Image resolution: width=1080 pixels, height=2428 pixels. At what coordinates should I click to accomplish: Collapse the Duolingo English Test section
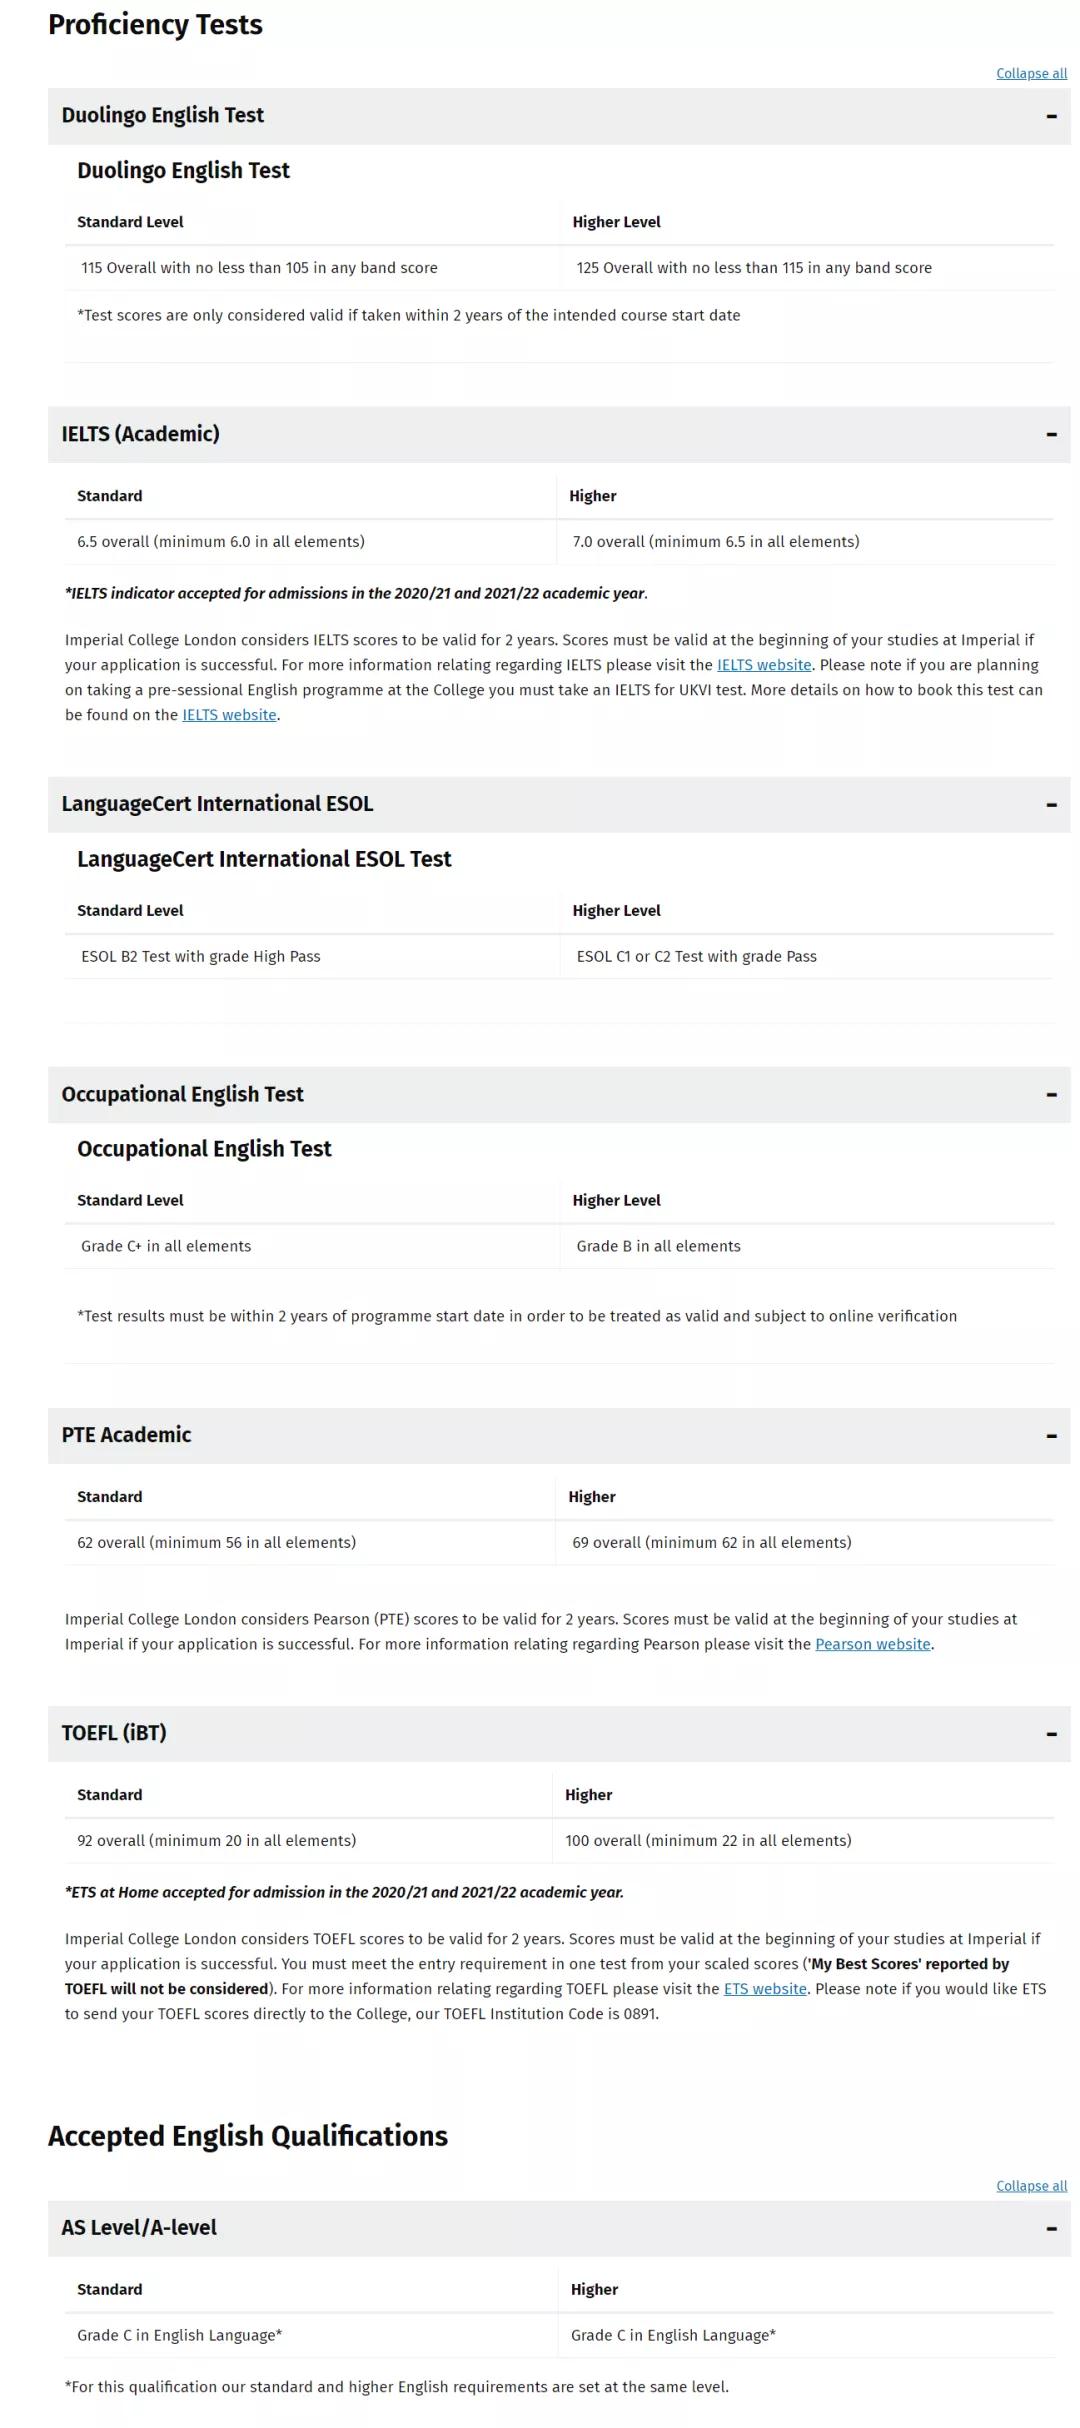pos(1051,116)
